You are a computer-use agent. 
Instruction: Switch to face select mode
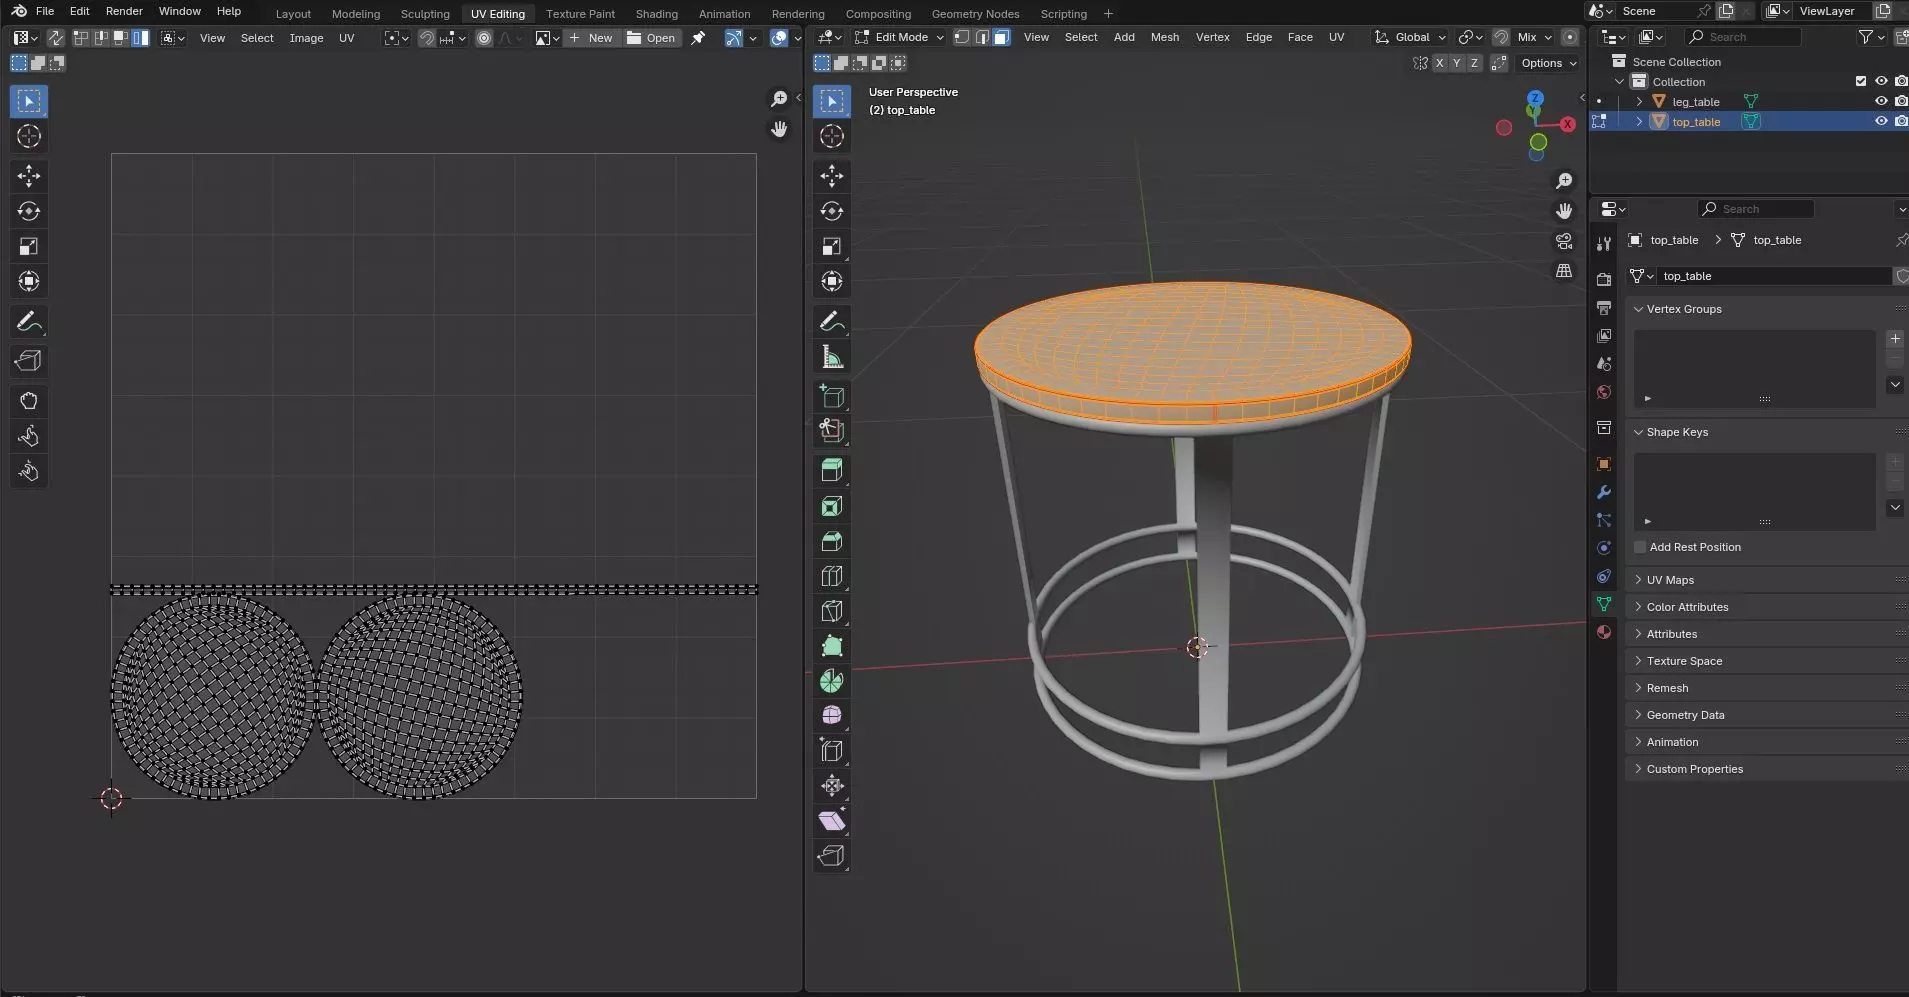coord(1001,37)
